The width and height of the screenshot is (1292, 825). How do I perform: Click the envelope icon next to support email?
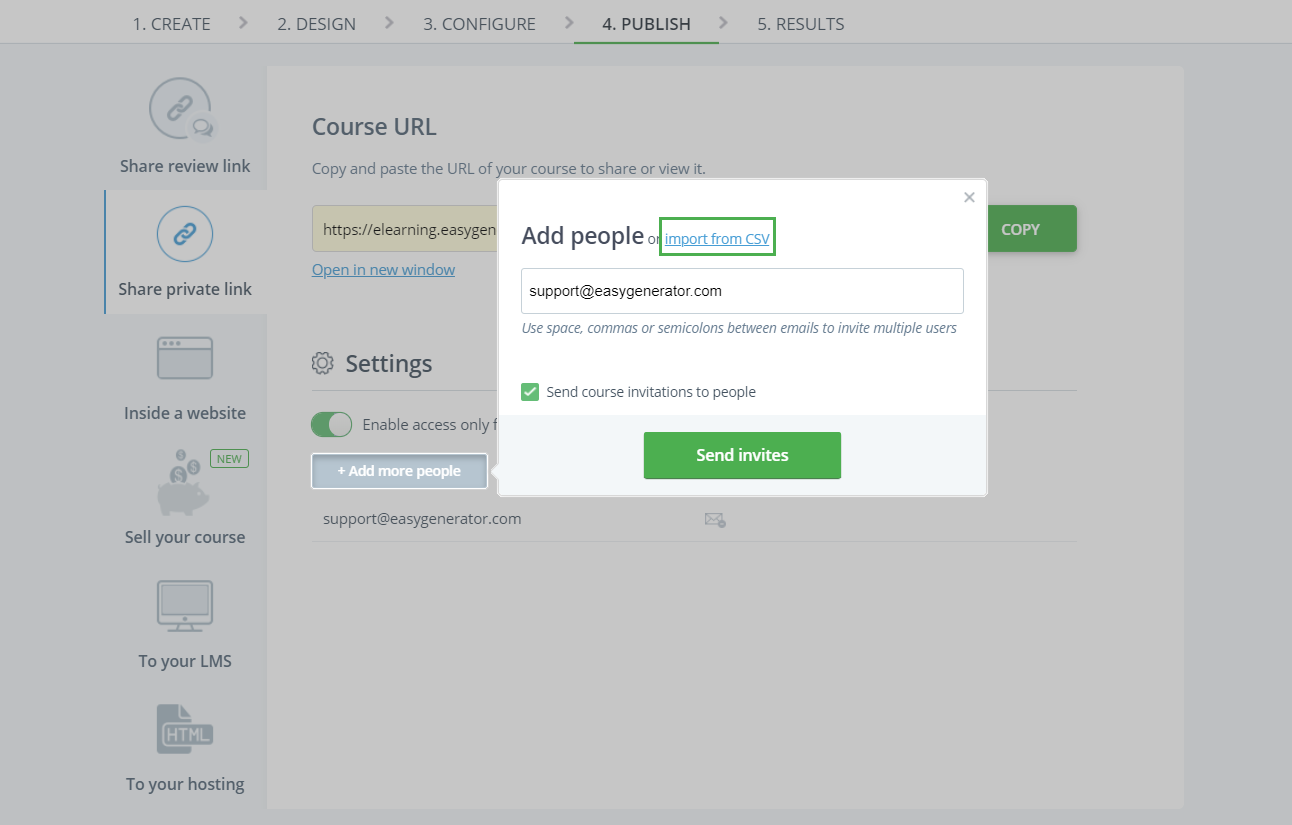tap(714, 519)
